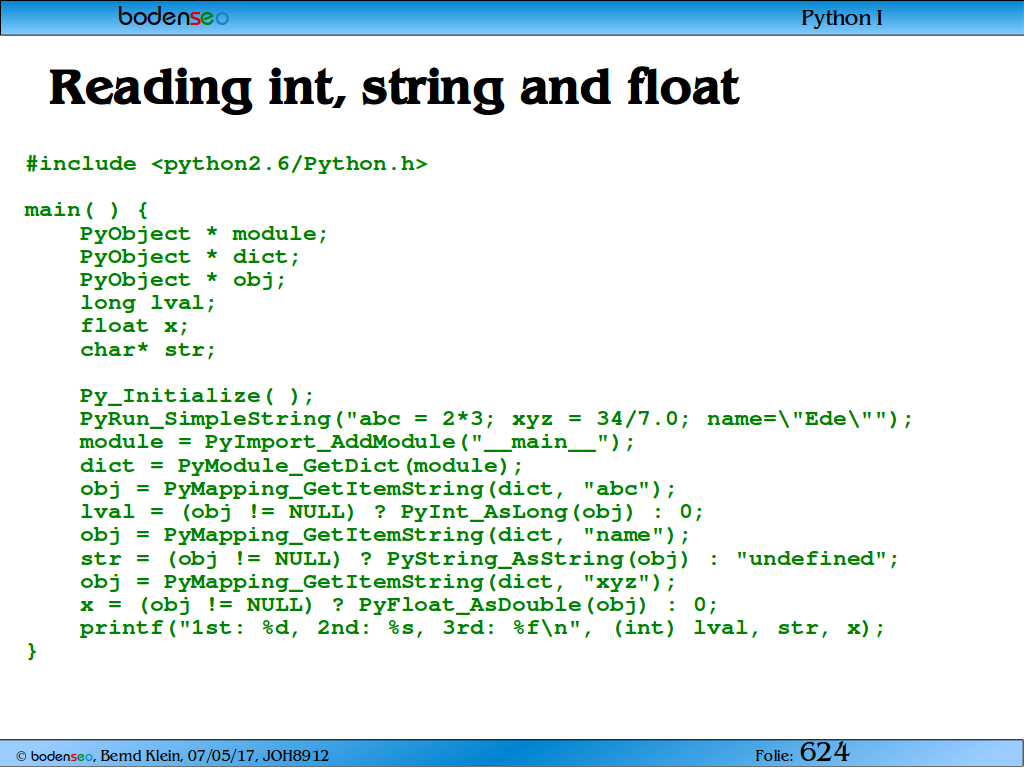Click the "Py_Initialize( );" line
The image size is (1024, 768).
tap(197, 396)
